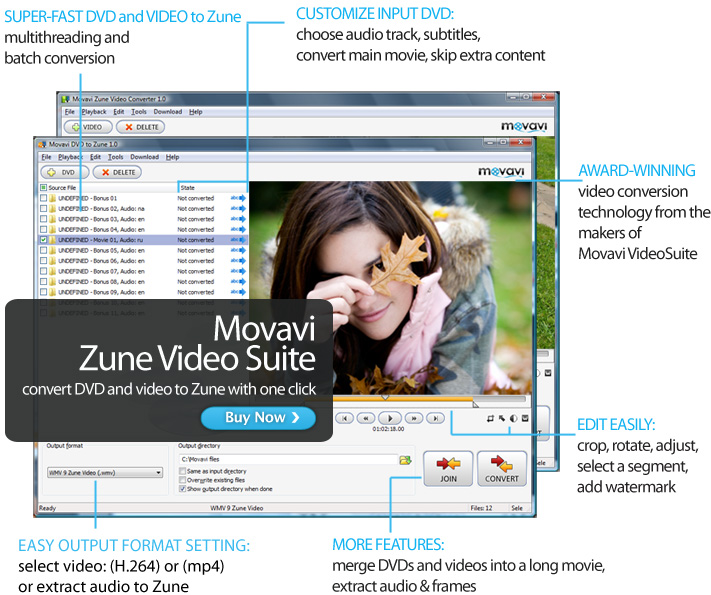This screenshot has height=595, width=711.
Task: Check the Bonus 09 row checkbox
Action: pos(44,292)
